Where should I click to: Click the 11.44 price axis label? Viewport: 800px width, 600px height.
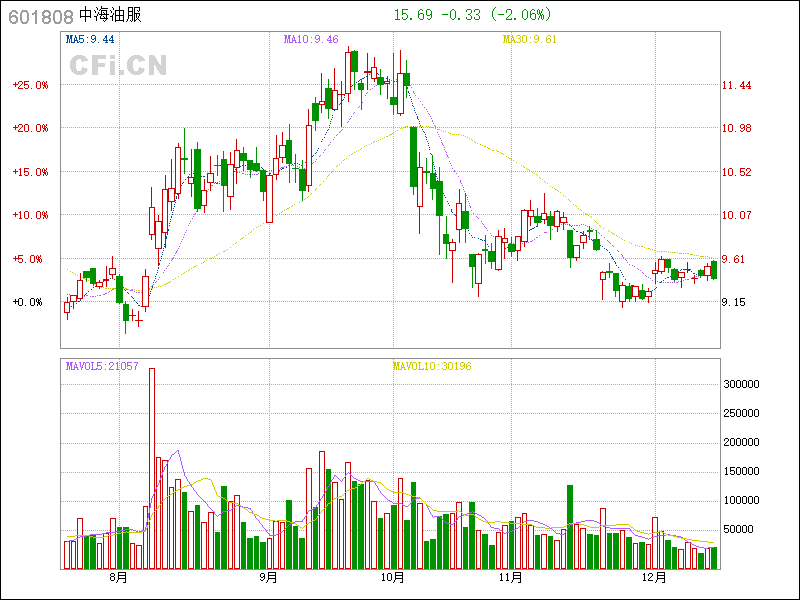[x=738, y=85]
